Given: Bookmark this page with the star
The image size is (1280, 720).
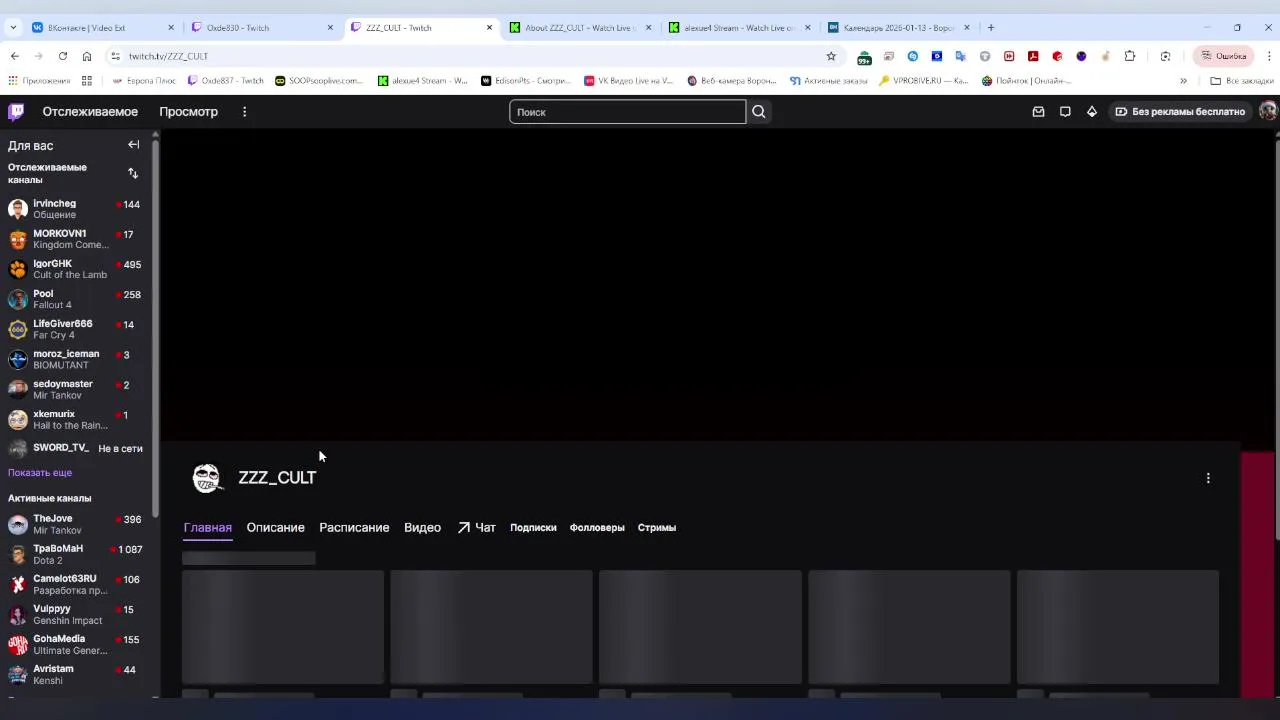Looking at the screenshot, I should [831, 56].
